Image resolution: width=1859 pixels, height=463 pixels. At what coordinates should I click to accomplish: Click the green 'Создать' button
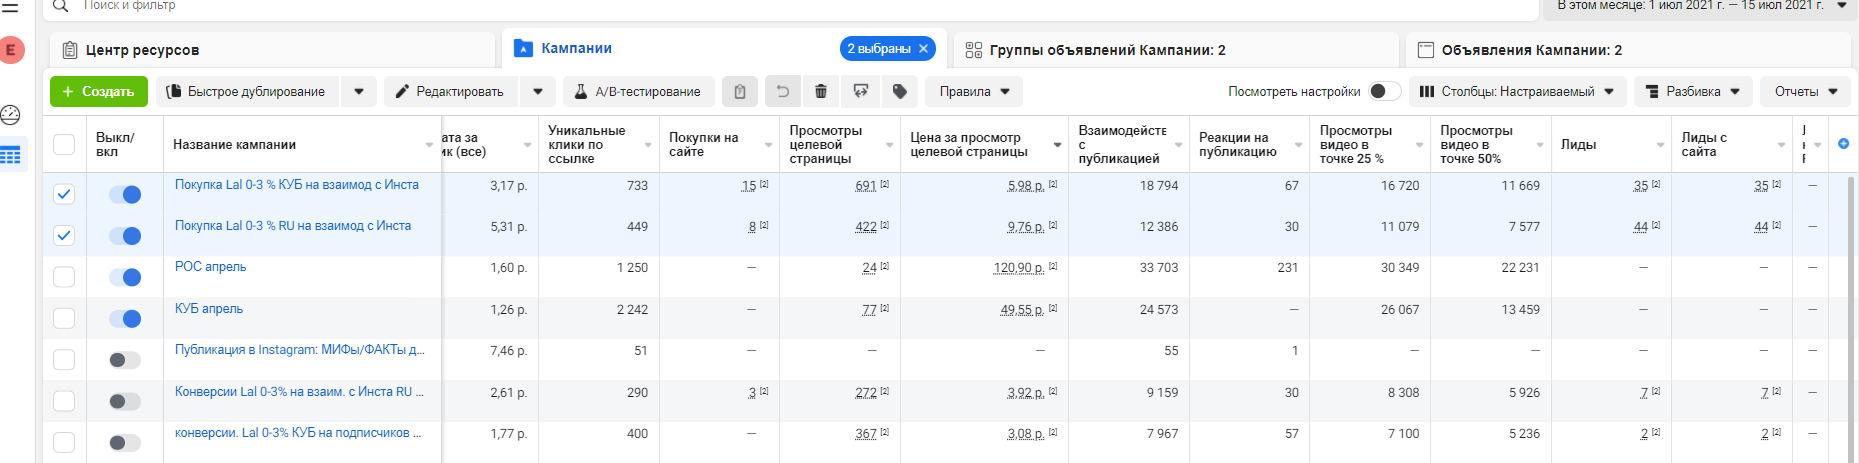click(x=99, y=92)
